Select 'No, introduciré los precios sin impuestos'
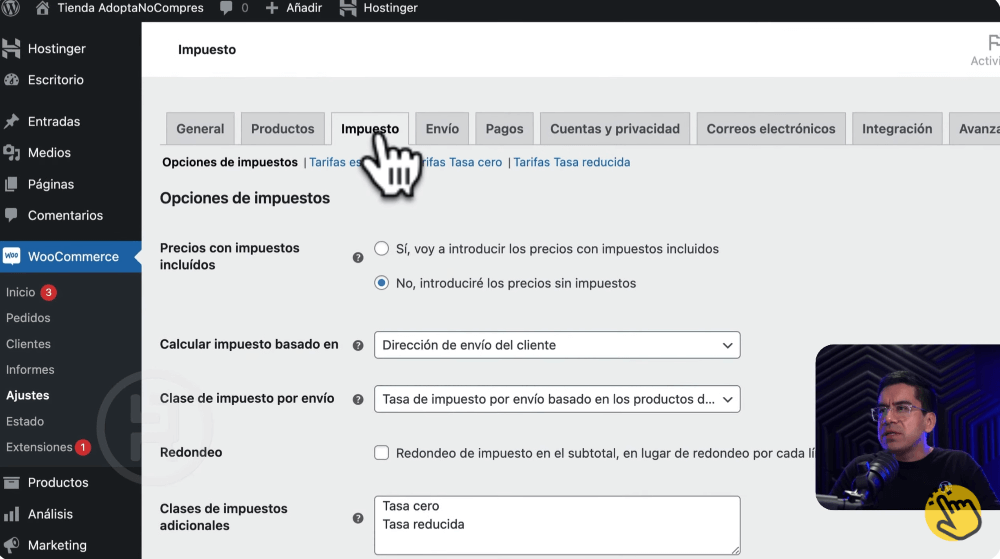Image resolution: width=1000 pixels, height=559 pixels. tap(381, 283)
